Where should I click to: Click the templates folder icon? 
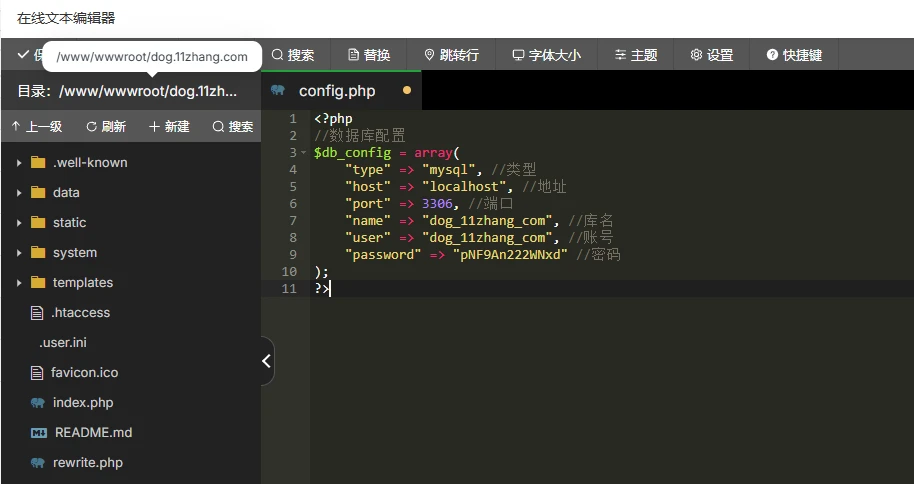pyautogui.click(x=38, y=282)
